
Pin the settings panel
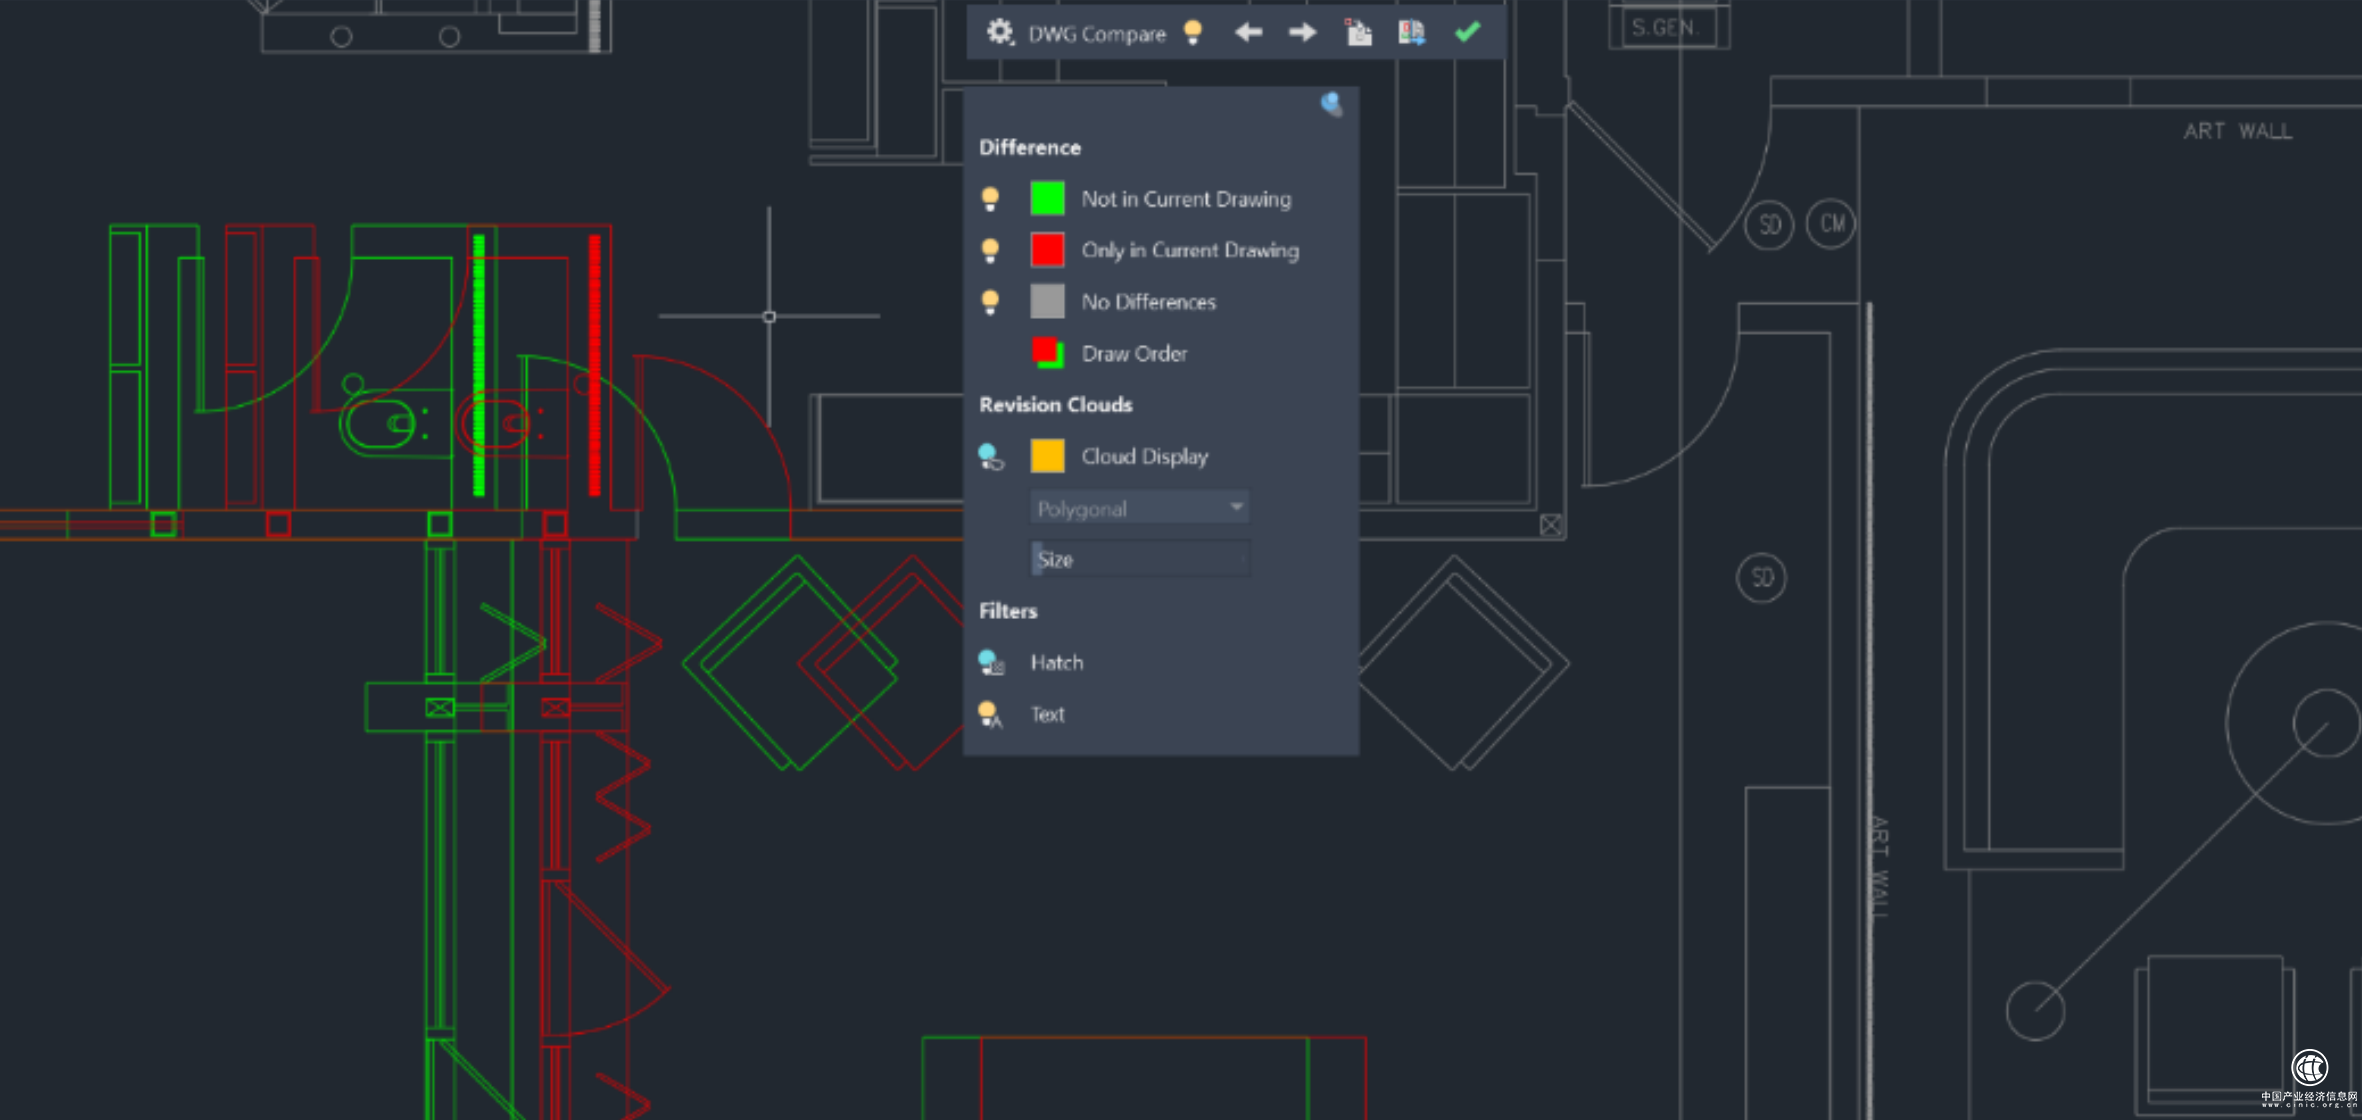click(1331, 104)
